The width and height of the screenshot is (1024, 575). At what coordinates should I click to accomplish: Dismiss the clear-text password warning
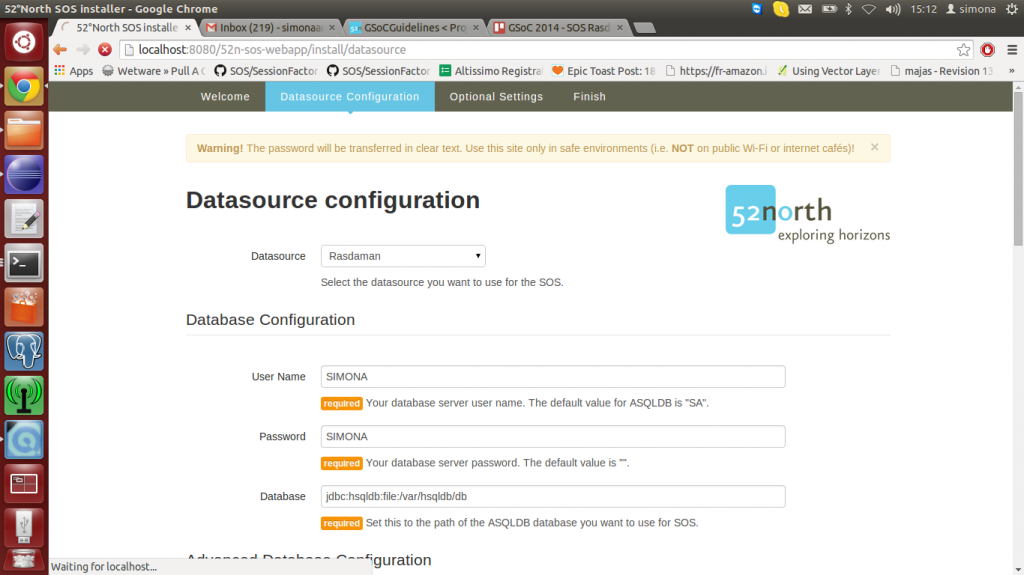pos(874,148)
